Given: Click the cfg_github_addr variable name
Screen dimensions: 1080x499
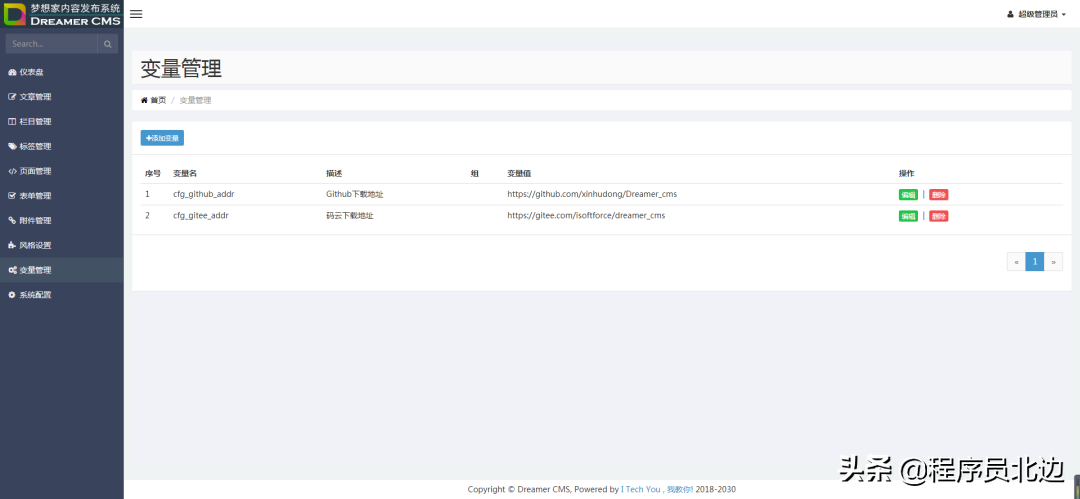Looking at the screenshot, I should (x=204, y=194).
